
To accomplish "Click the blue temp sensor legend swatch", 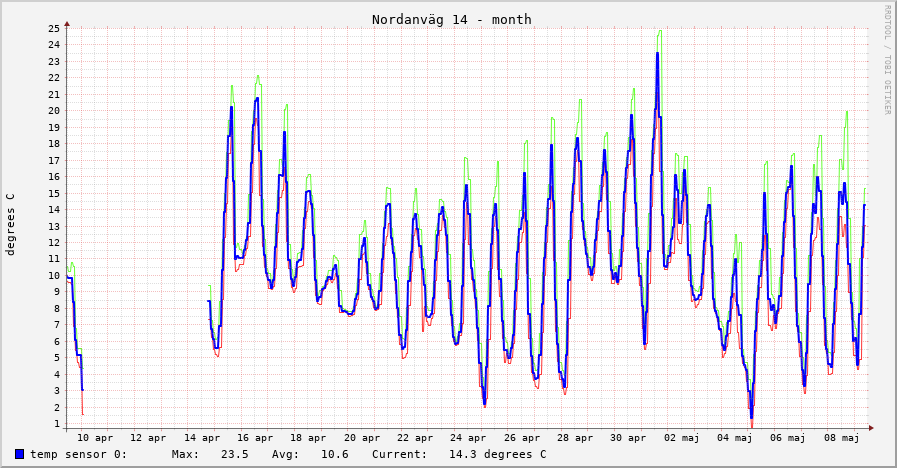I will (x=20, y=454).
